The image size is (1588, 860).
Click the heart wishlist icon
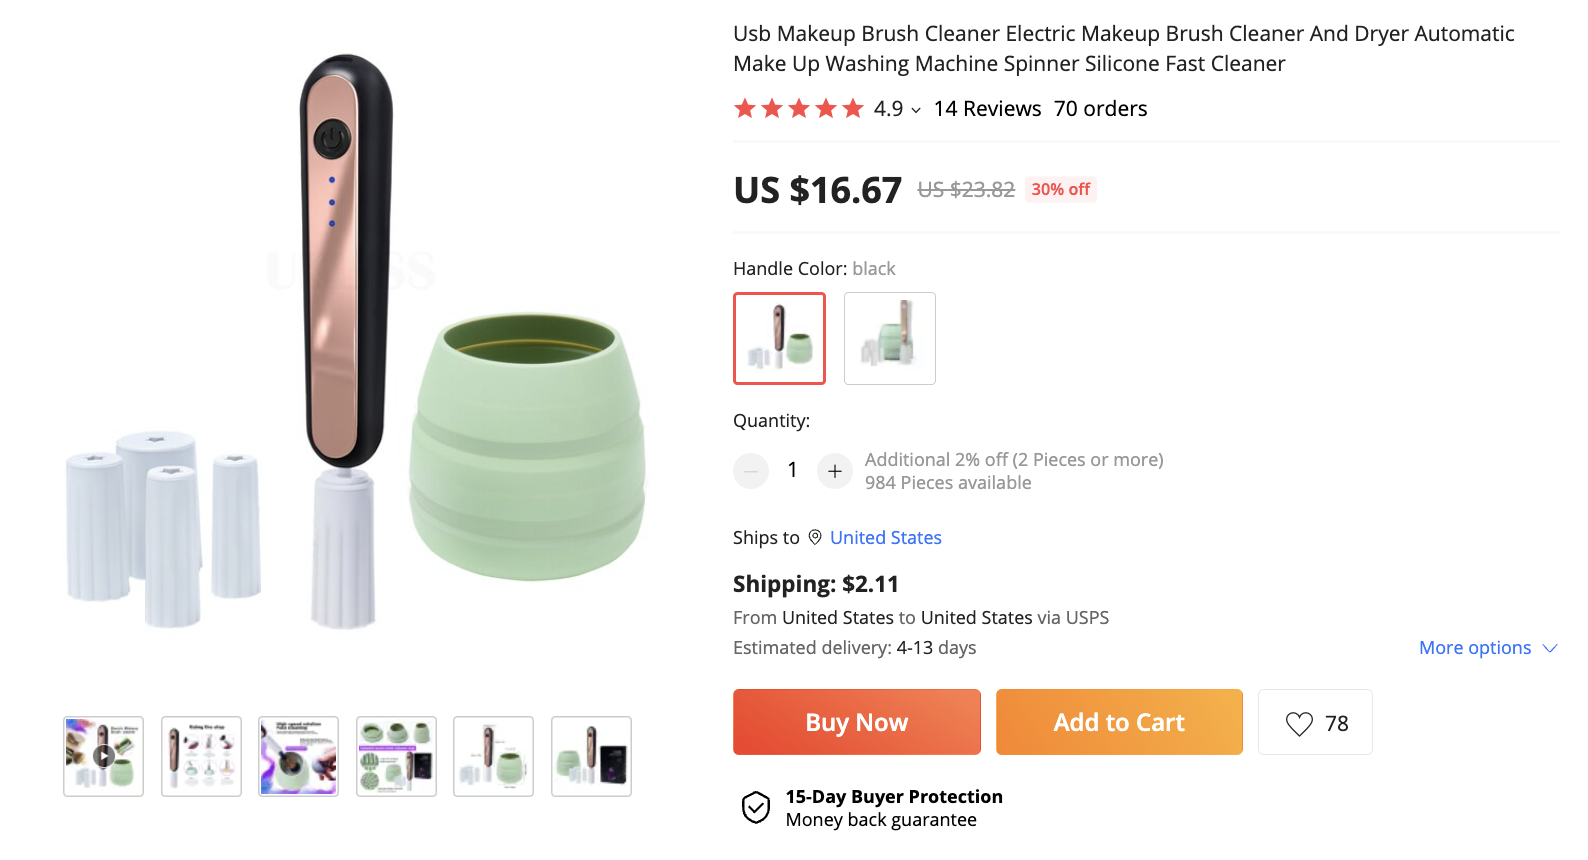coord(1299,723)
